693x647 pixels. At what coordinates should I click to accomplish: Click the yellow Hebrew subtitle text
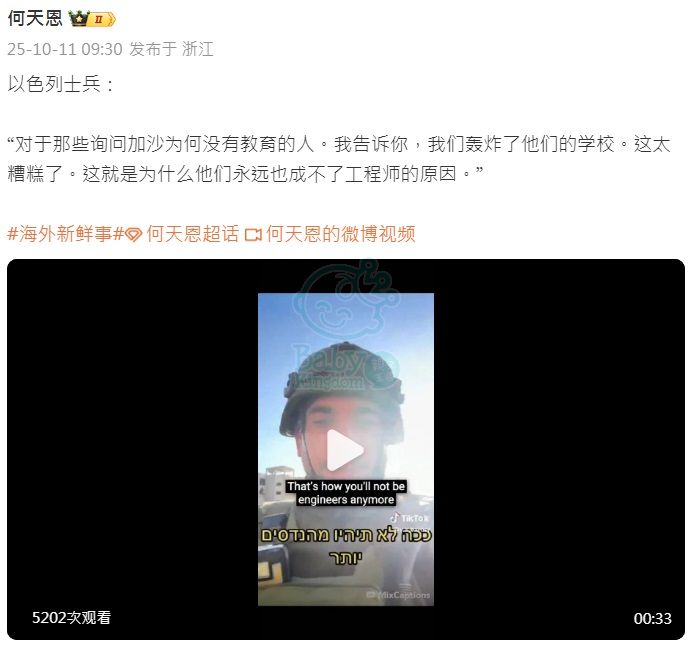click(346, 545)
